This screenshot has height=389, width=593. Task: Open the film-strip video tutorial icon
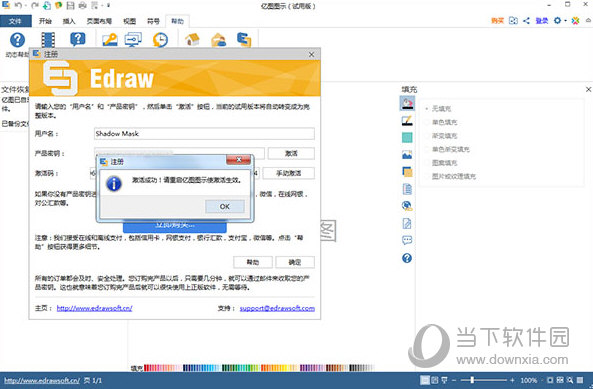(48, 40)
